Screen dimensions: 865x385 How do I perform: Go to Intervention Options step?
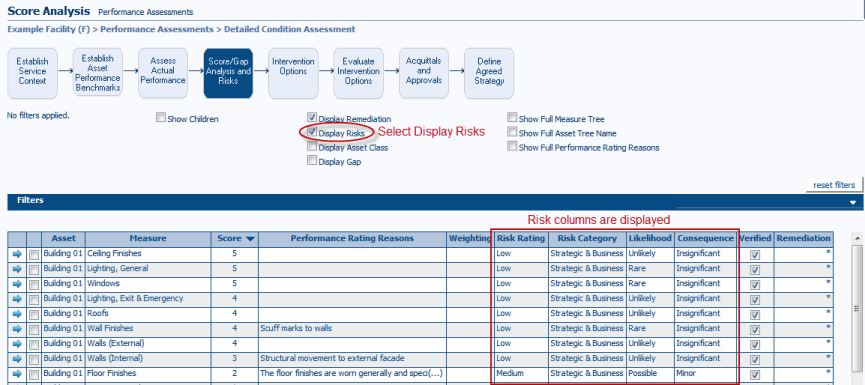293,73
